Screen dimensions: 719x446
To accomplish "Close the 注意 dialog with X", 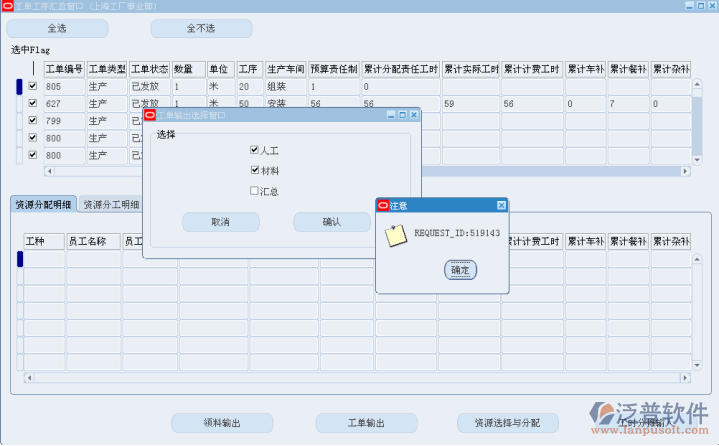I will (x=501, y=205).
